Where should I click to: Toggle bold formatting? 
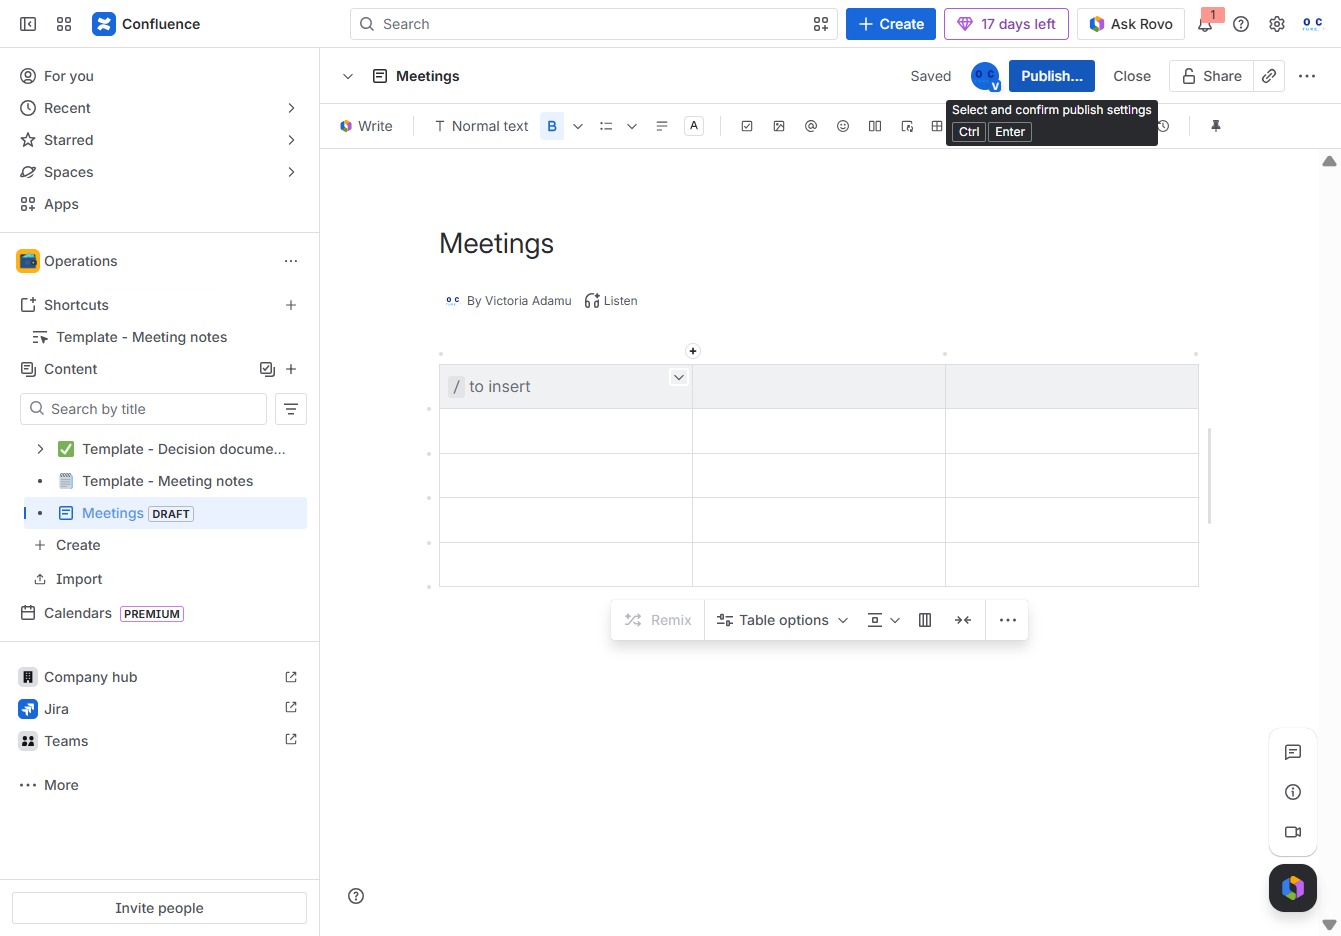coord(552,126)
